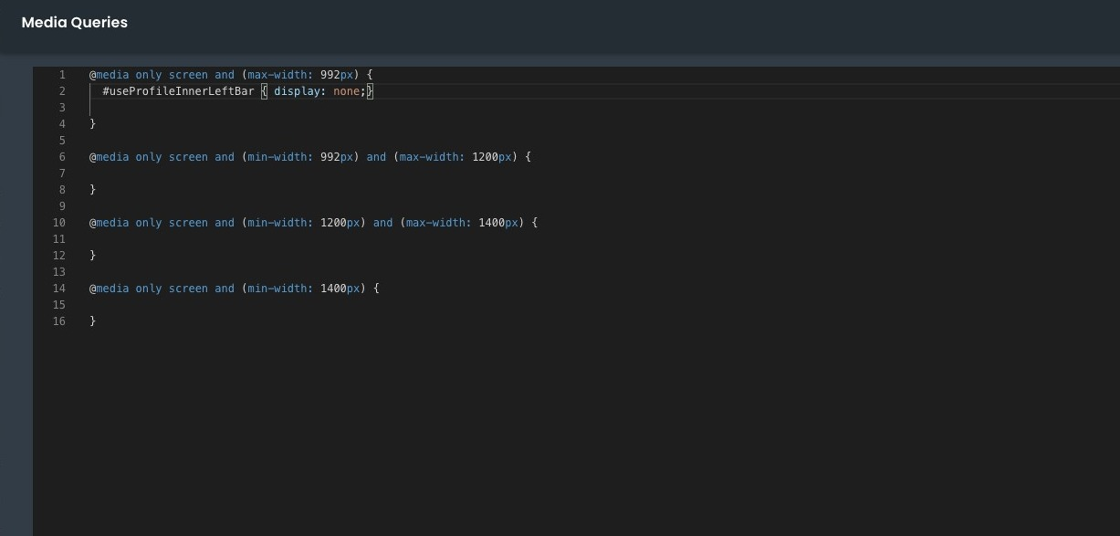The width and height of the screenshot is (1120, 536).
Task: Click line number 1 in the gutter
Action: 61,75
